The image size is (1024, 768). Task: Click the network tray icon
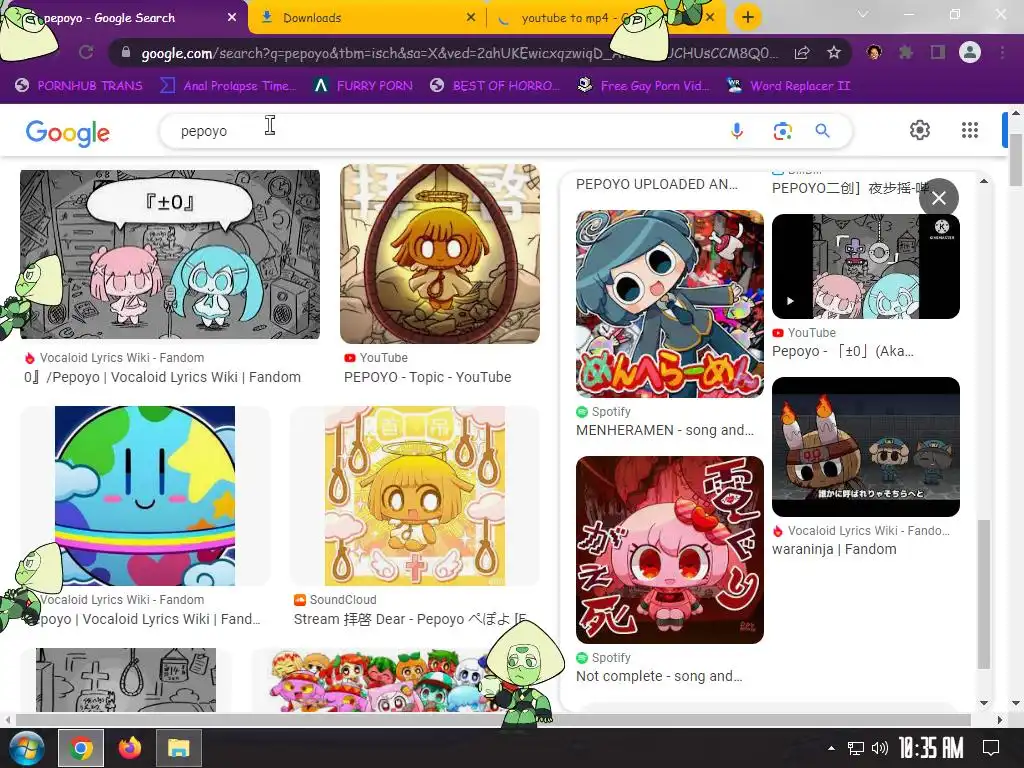click(856, 748)
